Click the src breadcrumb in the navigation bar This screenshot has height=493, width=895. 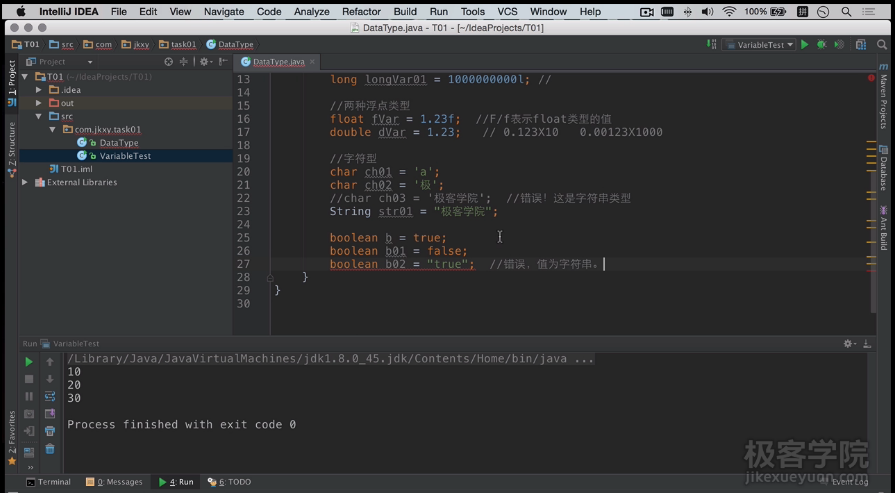click(62, 45)
